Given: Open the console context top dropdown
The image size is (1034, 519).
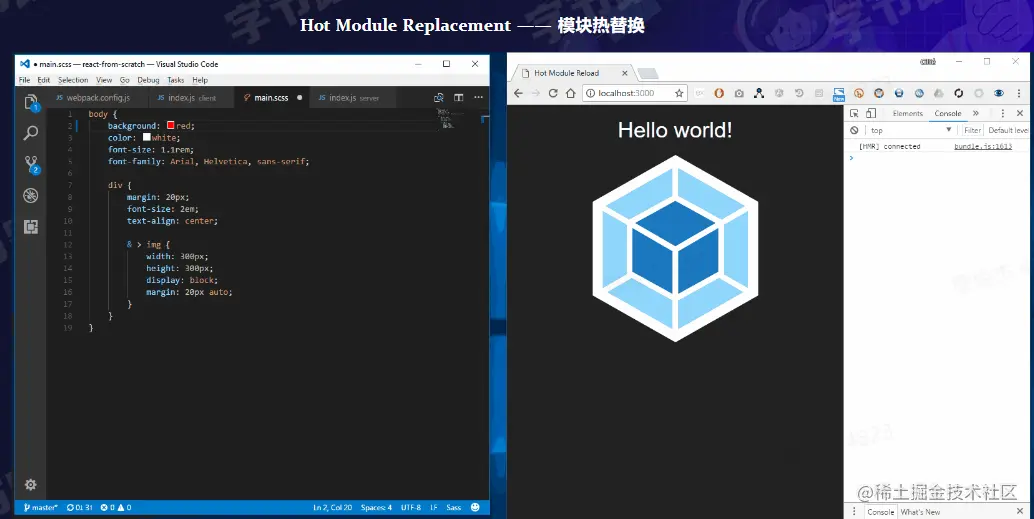Looking at the screenshot, I should point(911,130).
